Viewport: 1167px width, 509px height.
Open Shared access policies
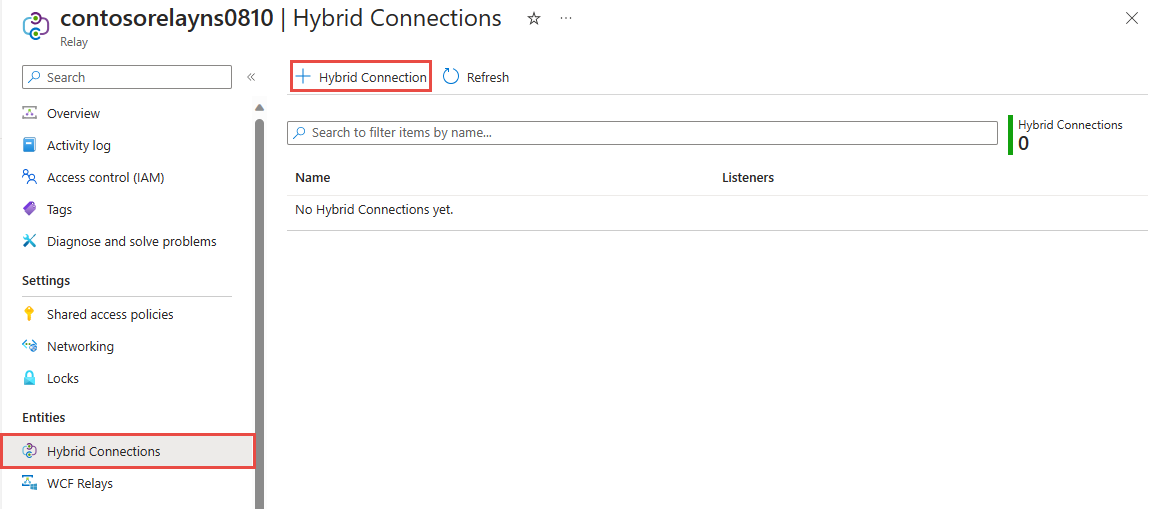click(109, 314)
